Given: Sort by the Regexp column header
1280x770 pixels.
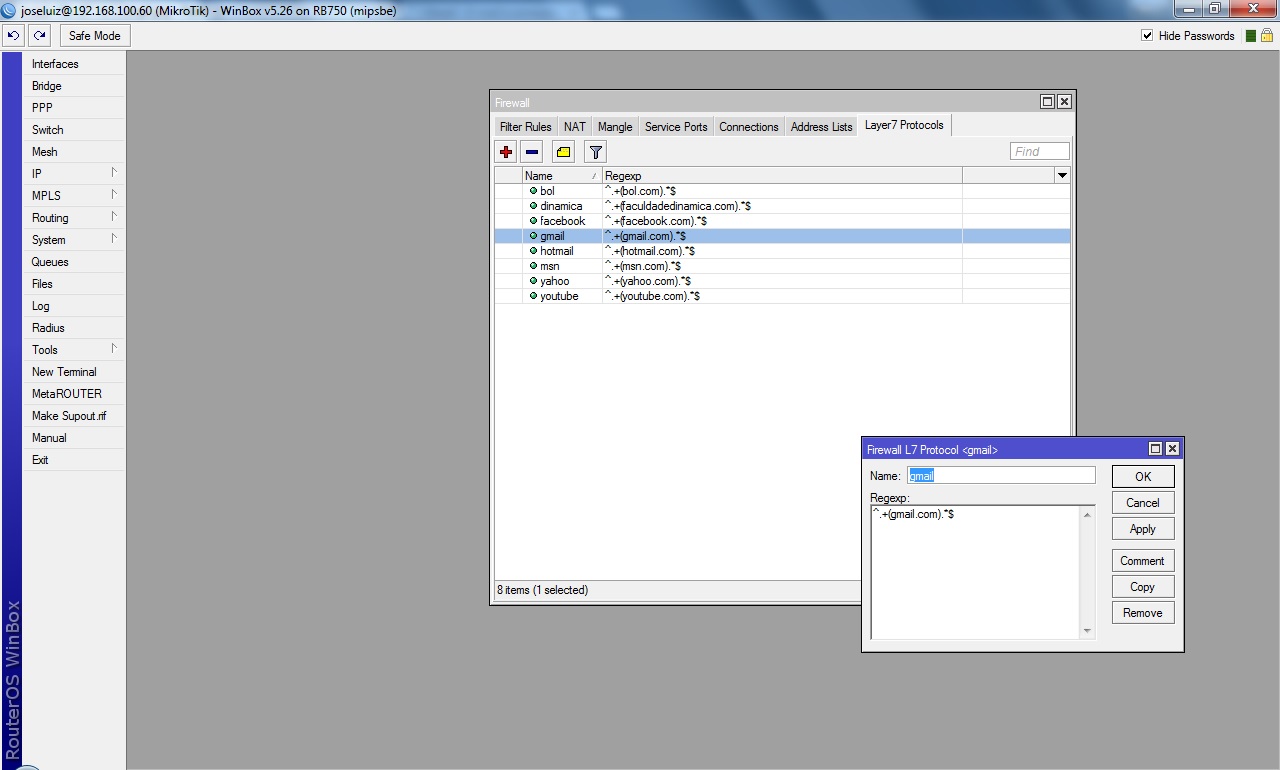Looking at the screenshot, I should point(782,175).
